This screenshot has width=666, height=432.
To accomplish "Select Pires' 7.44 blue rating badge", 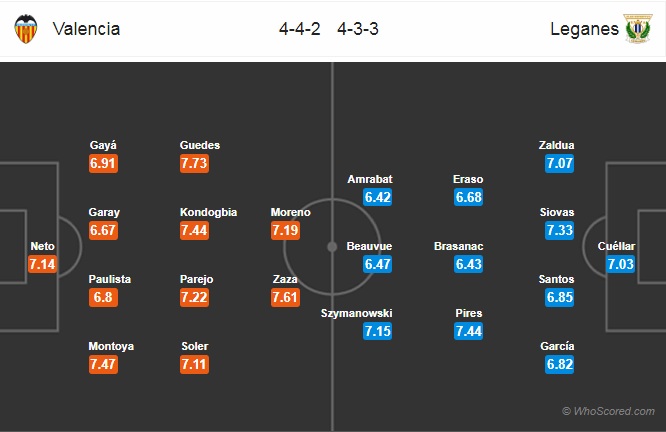I will pos(468,331).
